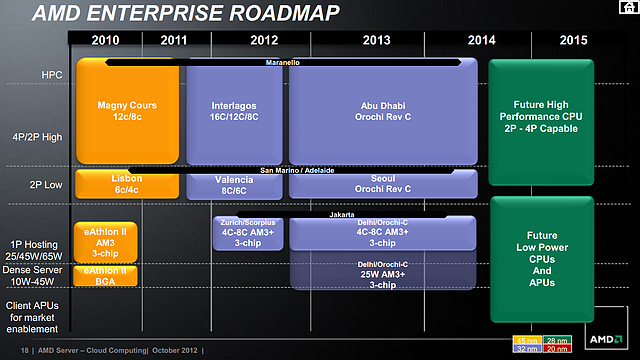Screen dimensions: 640x360
Task: Select the Valencia 8C/6C block
Action: [234, 185]
